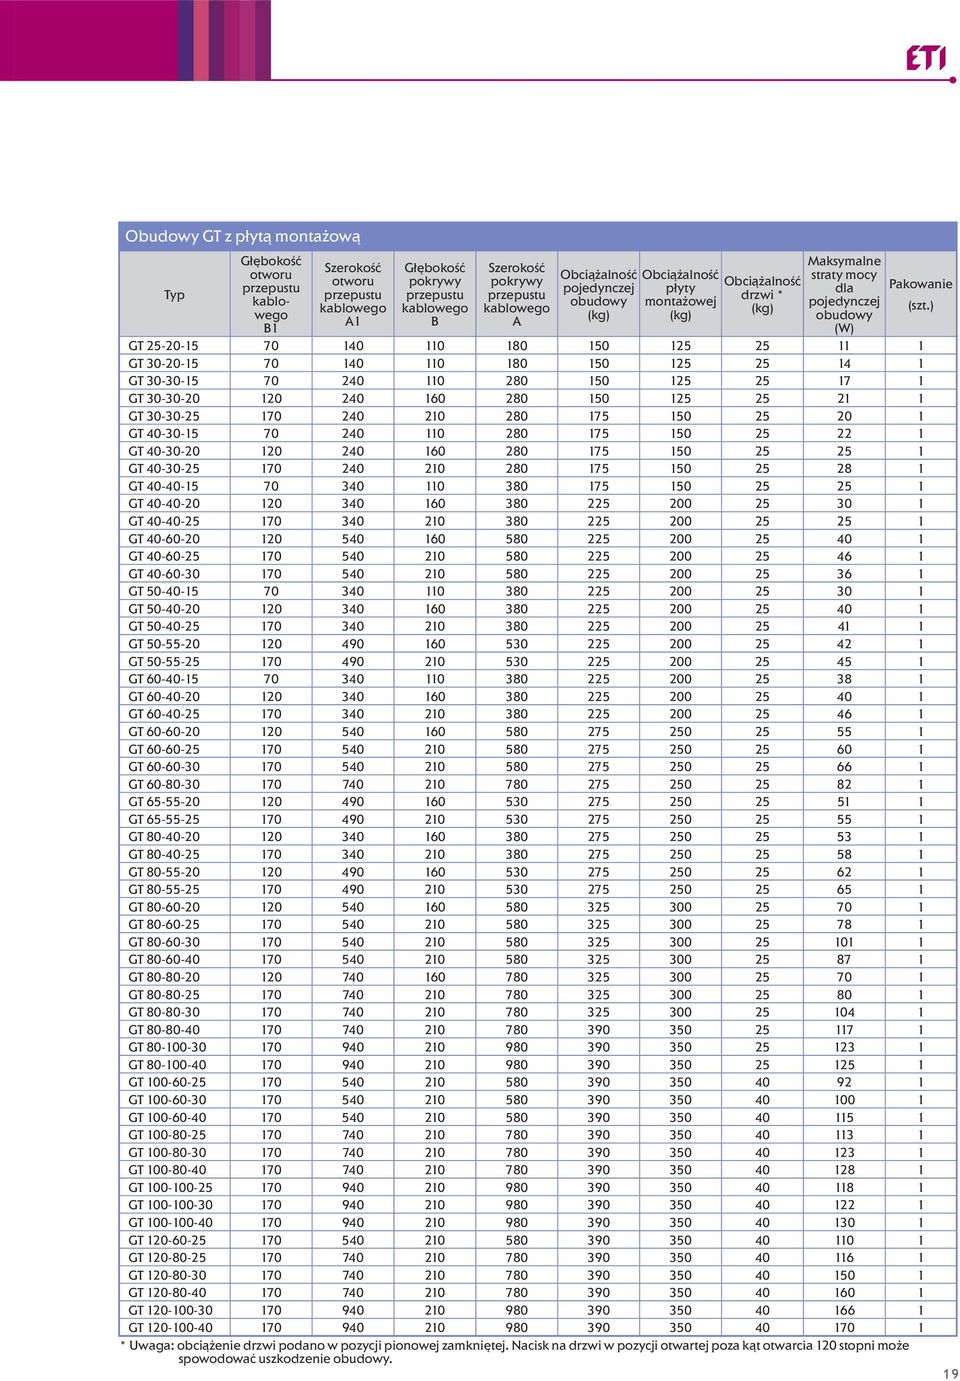Select row label 'GT 40-40-25'
Viewport: 960px width, 1381px height.
164,521
